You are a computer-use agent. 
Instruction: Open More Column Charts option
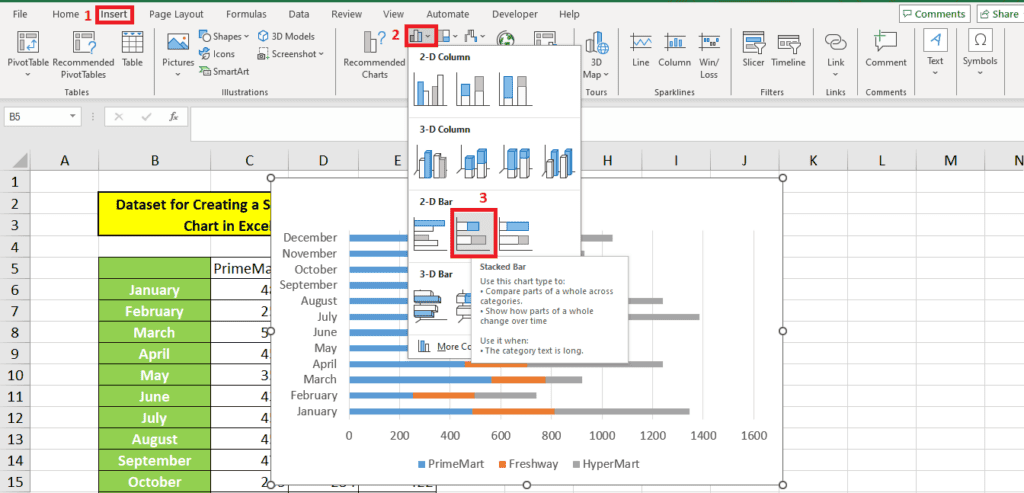444,347
